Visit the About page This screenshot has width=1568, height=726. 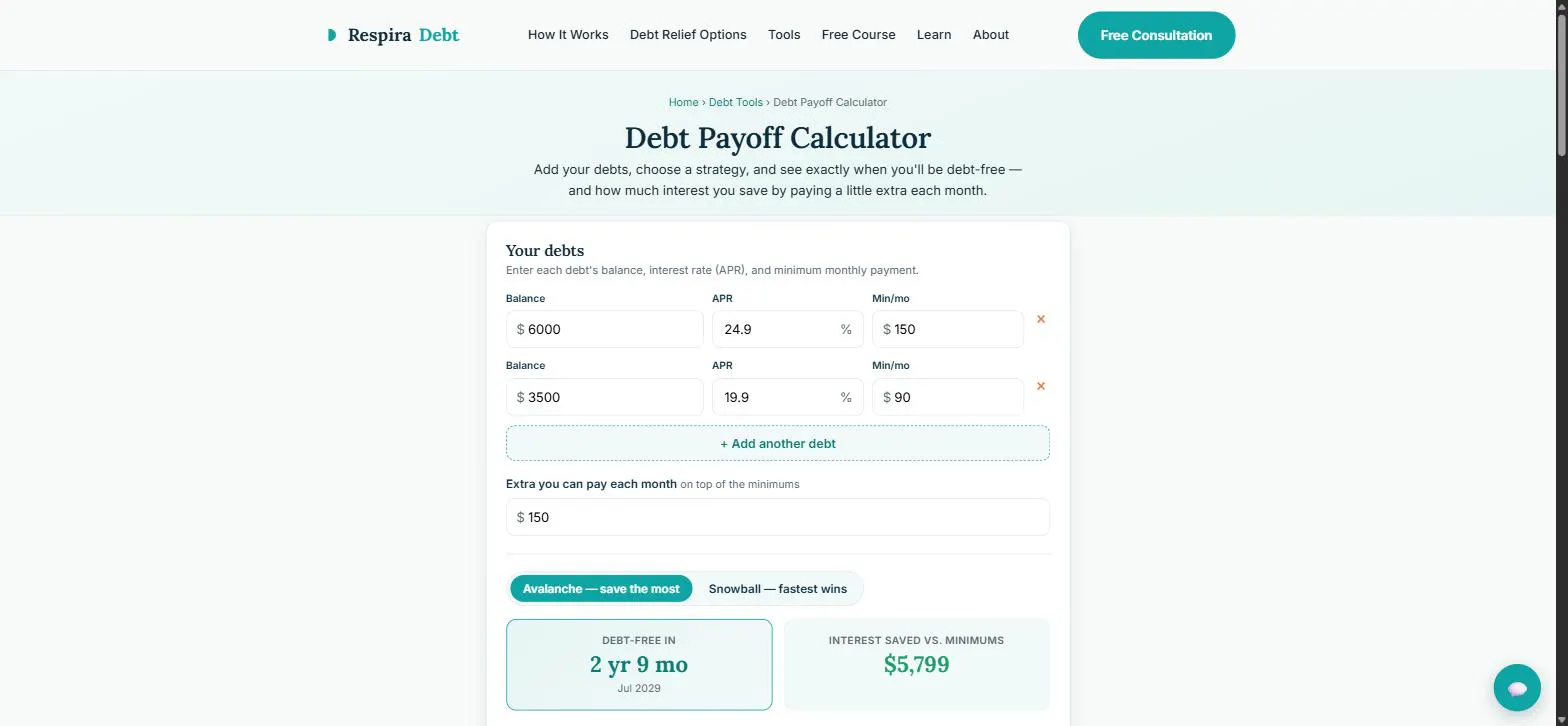(x=991, y=35)
